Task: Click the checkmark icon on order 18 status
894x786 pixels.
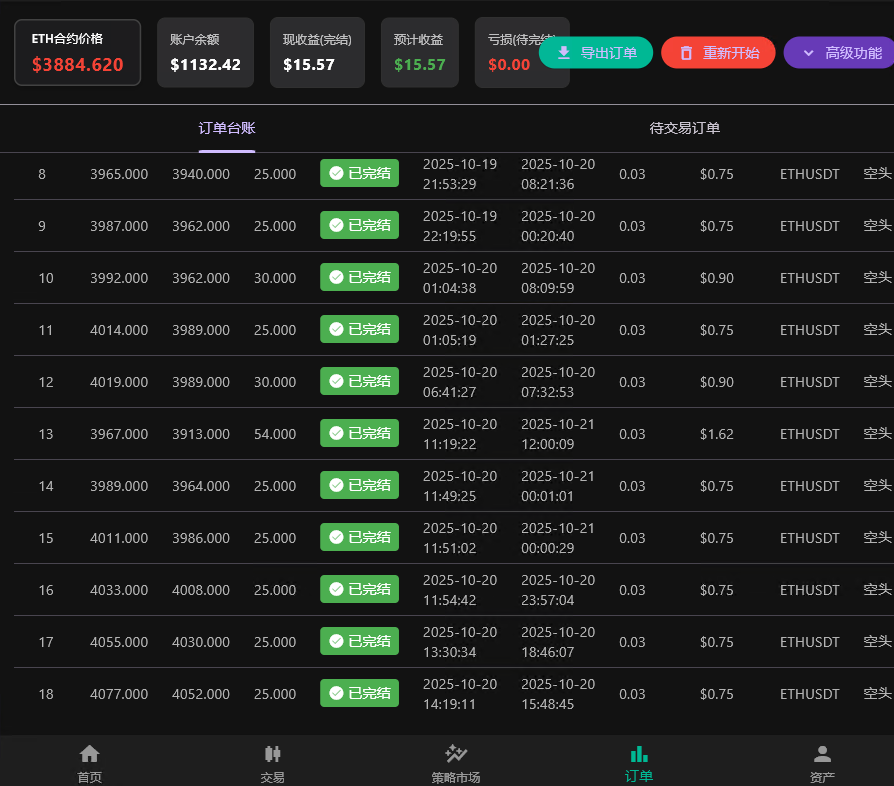Action: 336,693
